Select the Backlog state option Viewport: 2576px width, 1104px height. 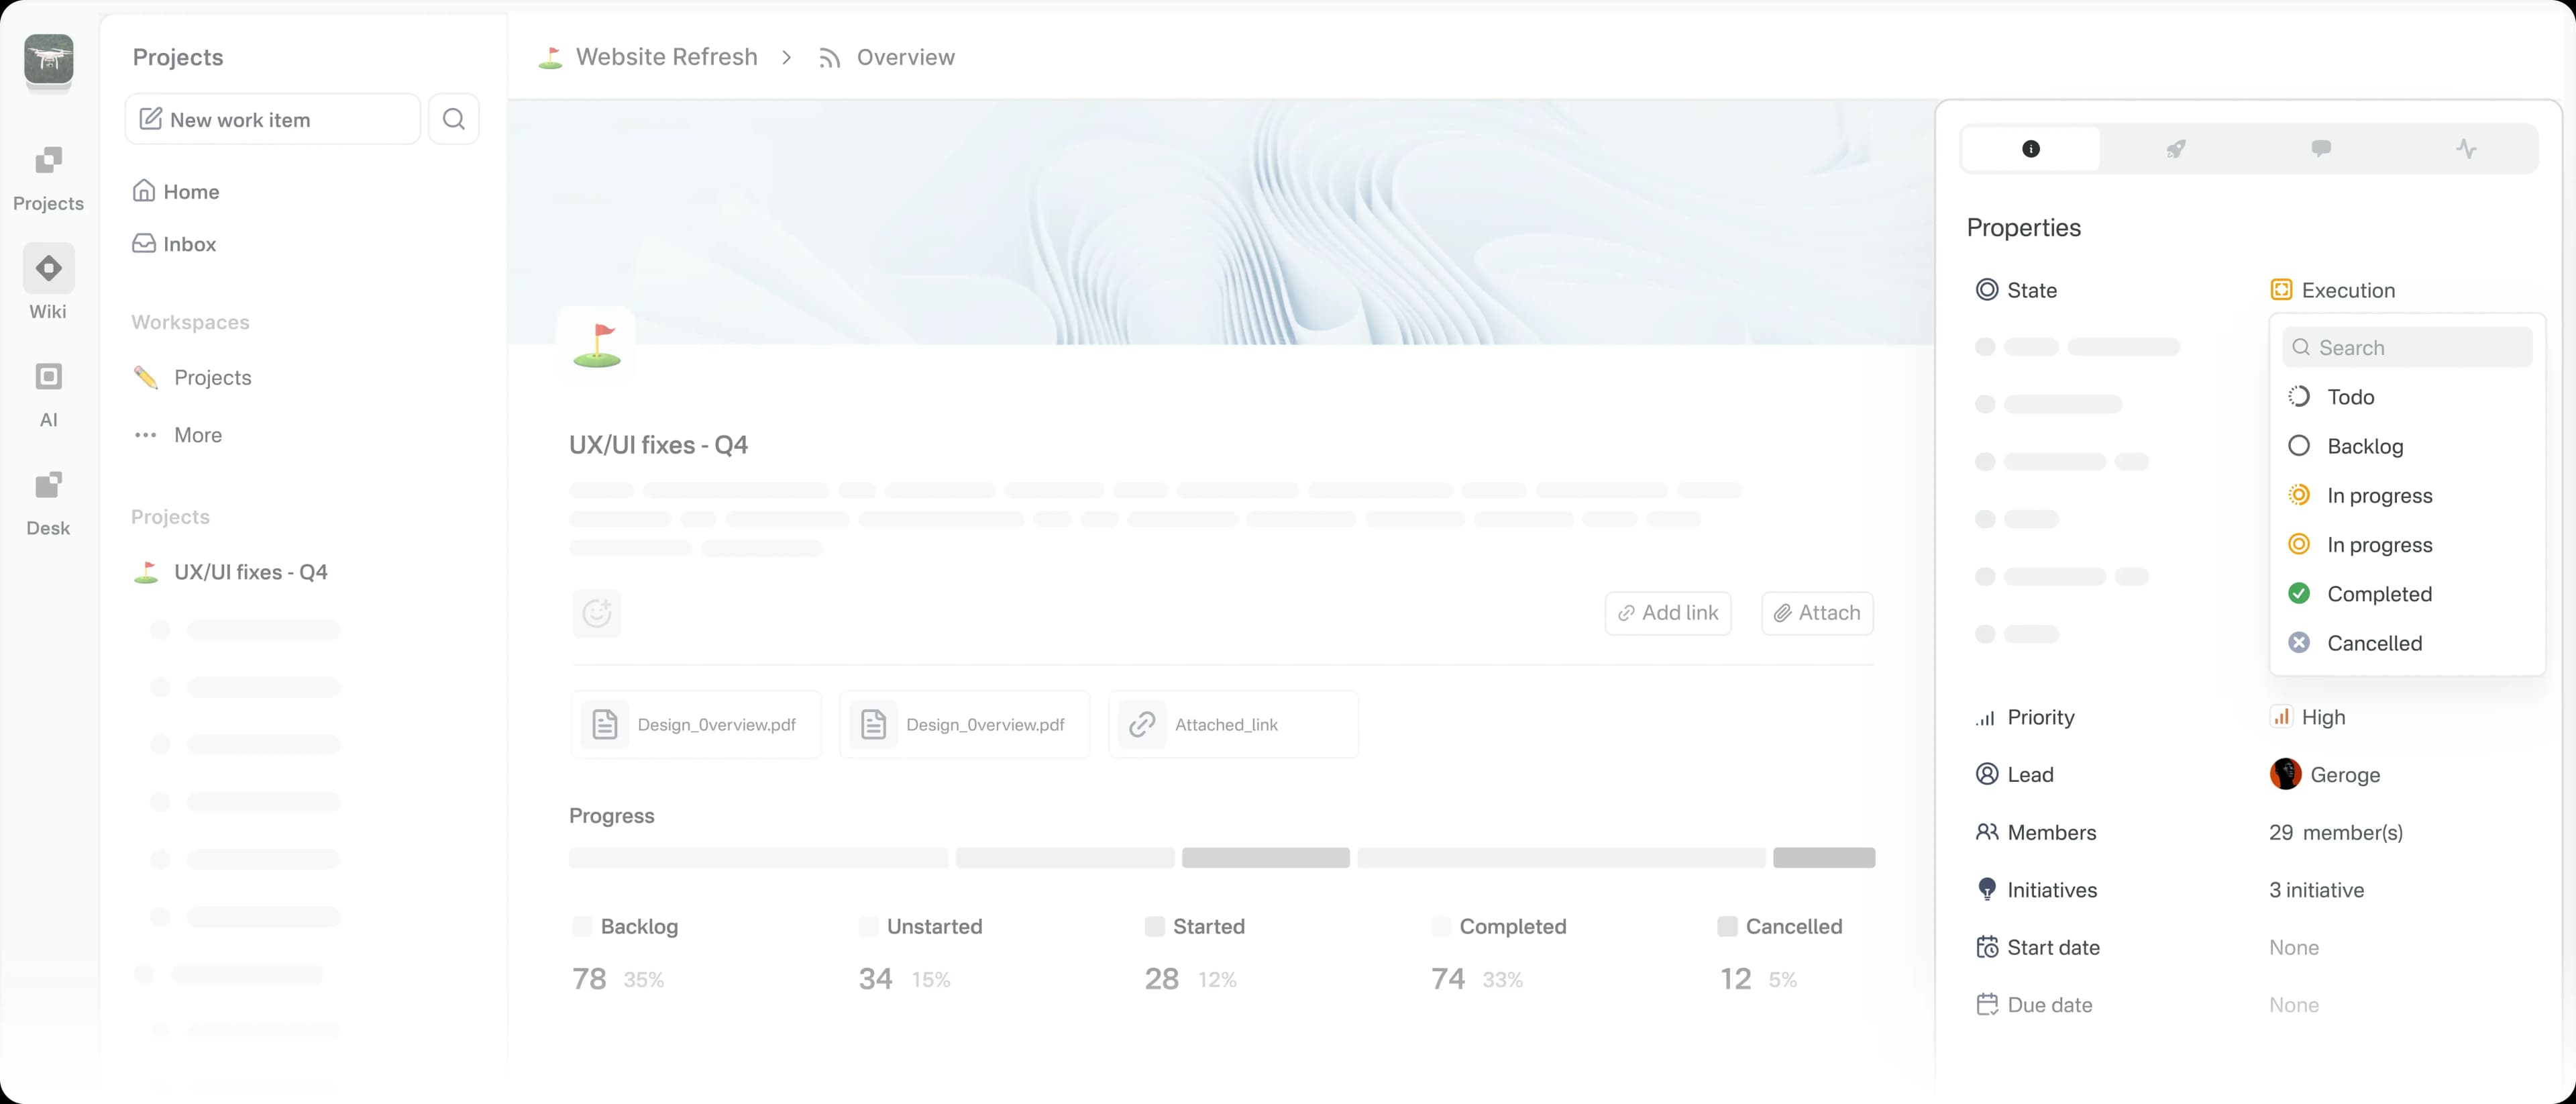click(2365, 446)
